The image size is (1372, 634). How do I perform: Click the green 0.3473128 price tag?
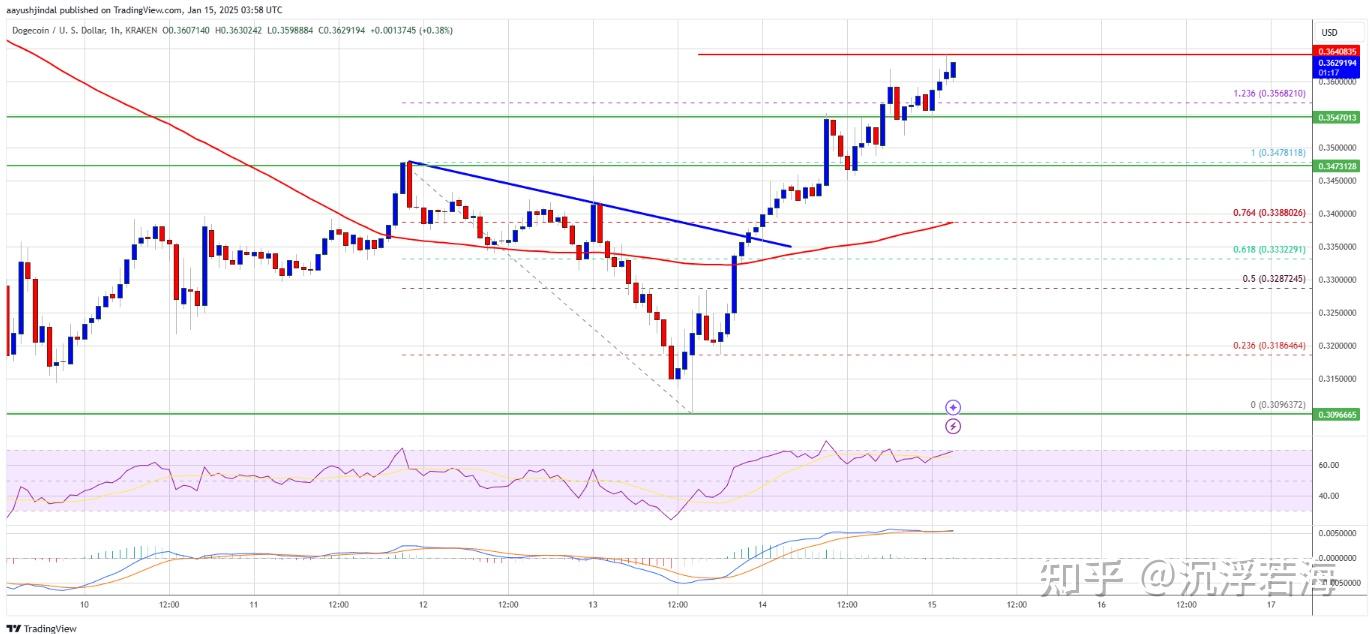click(1335, 165)
